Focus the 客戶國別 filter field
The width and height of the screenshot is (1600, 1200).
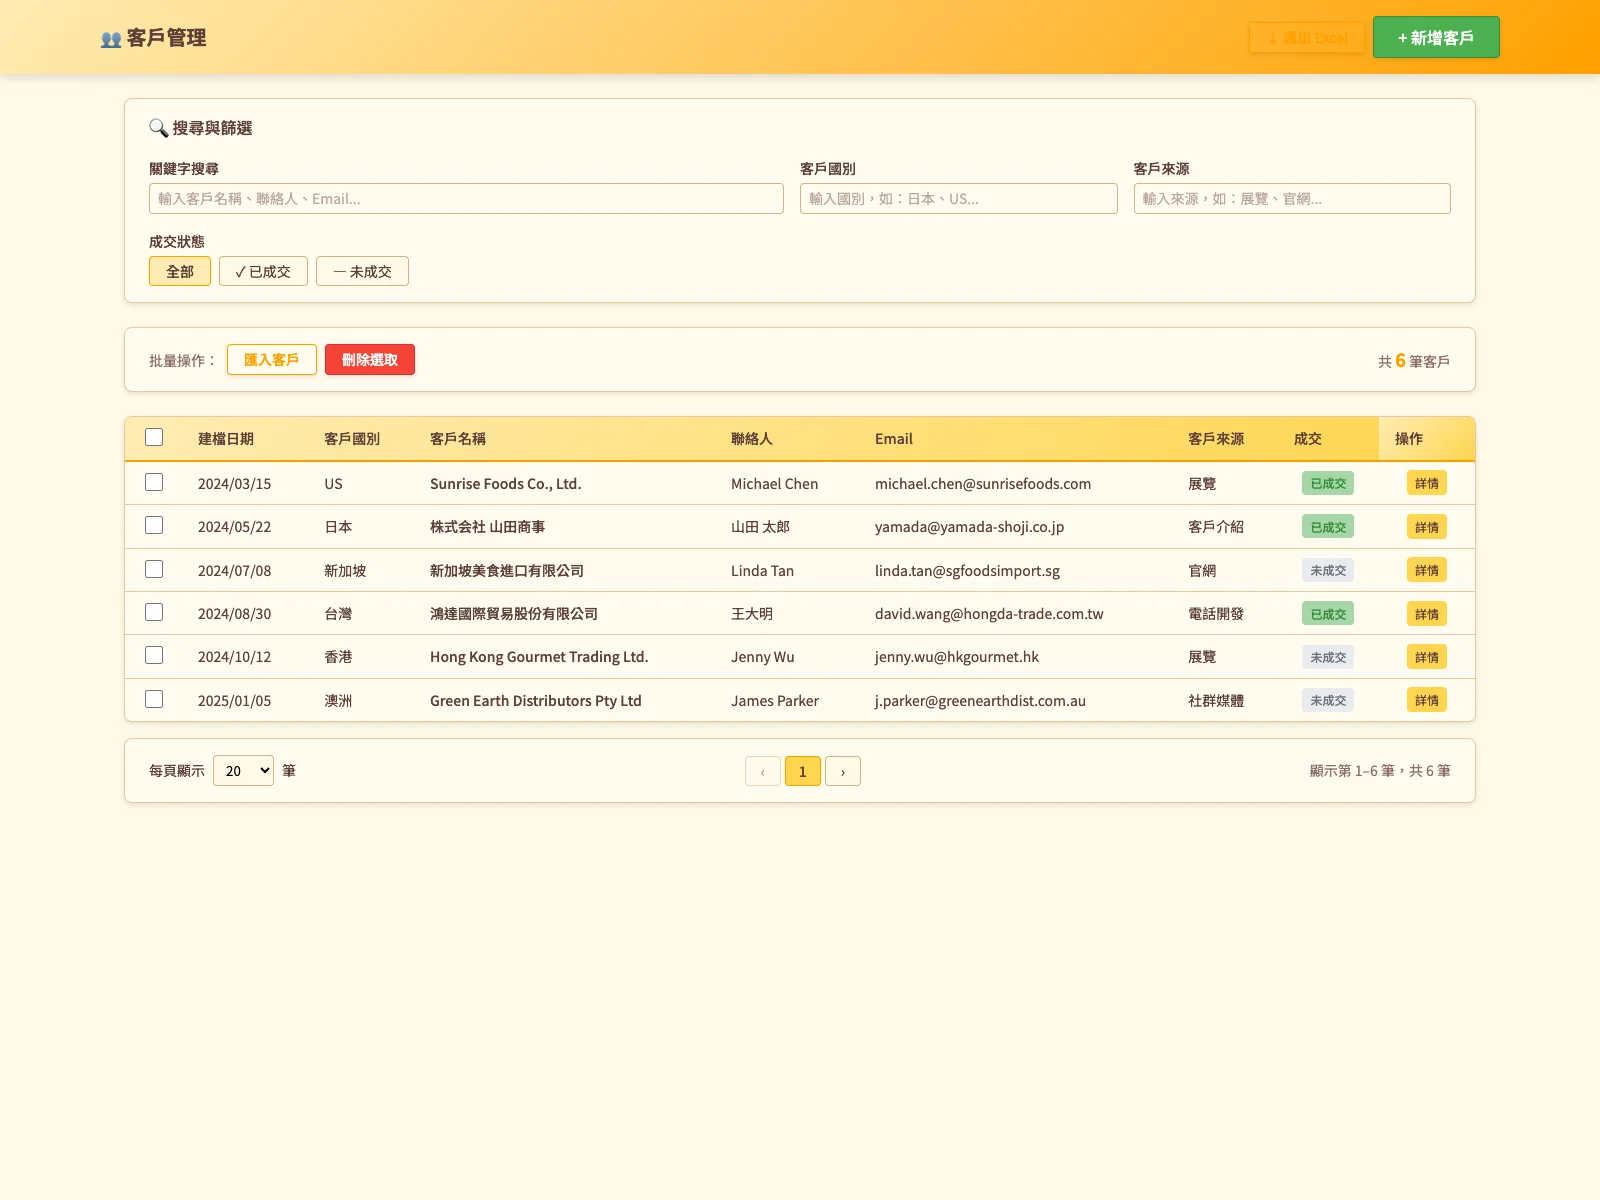click(x=959, y=198)
